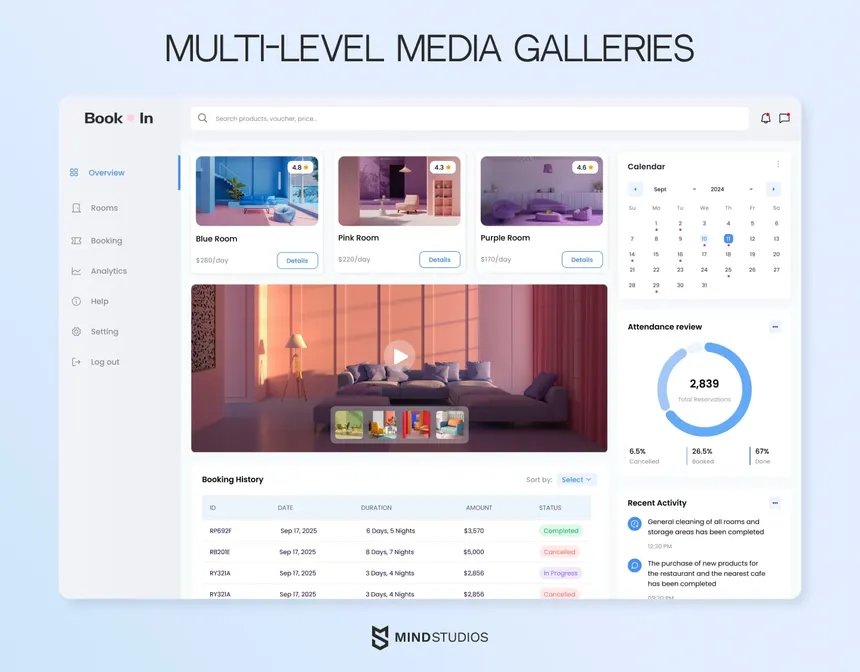
Task: Open the Booking menu item
Action: (x=106, y=241)
